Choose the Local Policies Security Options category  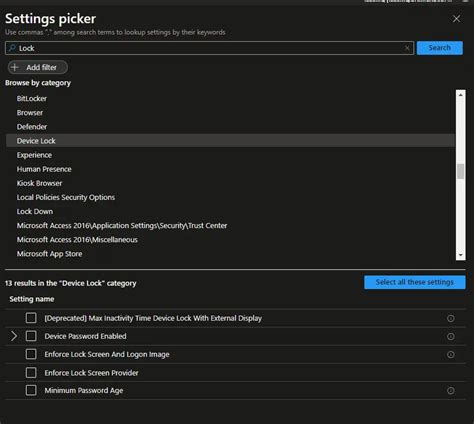pos(66,197)
